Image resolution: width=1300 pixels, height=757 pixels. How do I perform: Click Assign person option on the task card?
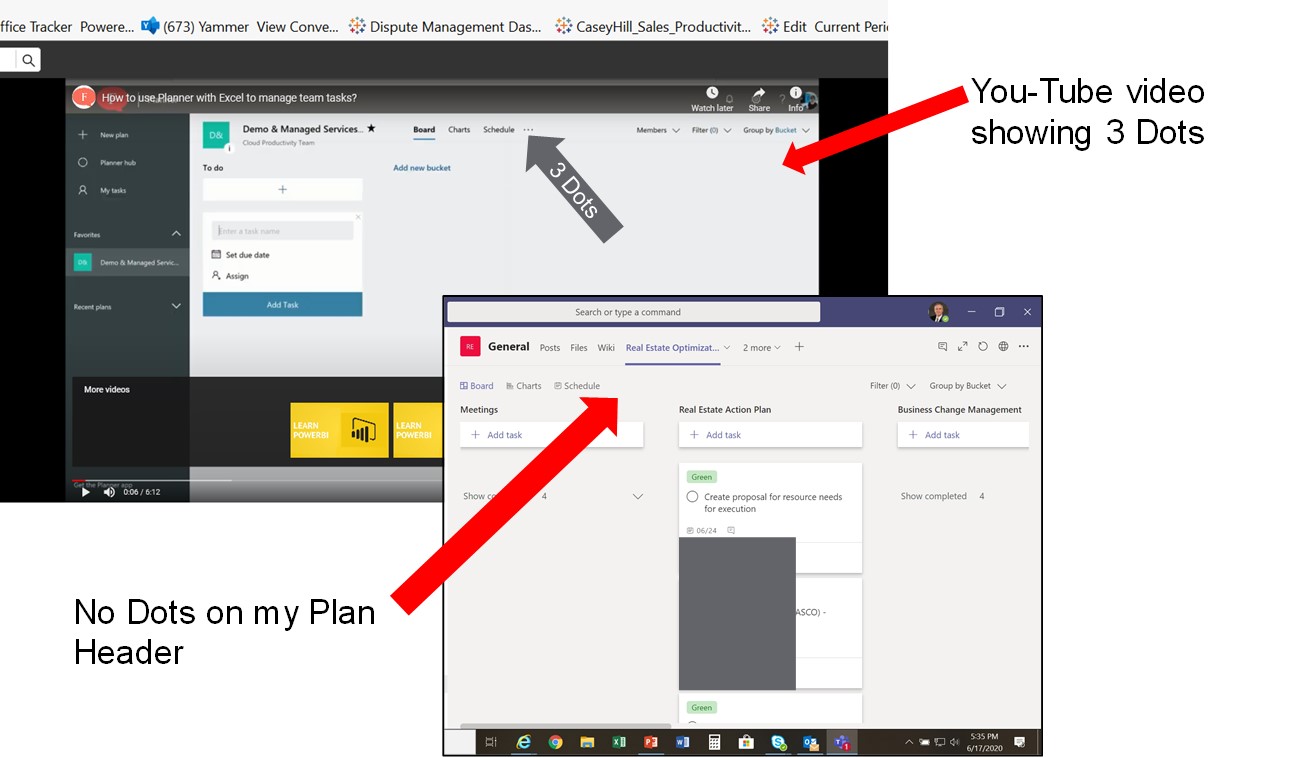pyautogui.click(x=230, y=276)
